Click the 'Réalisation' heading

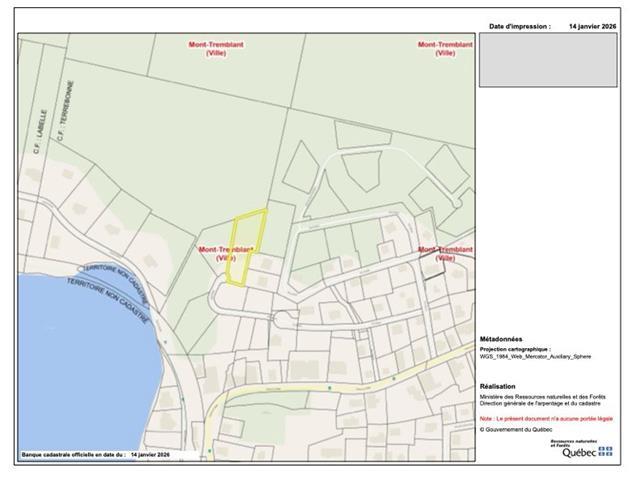coord(497,386)
